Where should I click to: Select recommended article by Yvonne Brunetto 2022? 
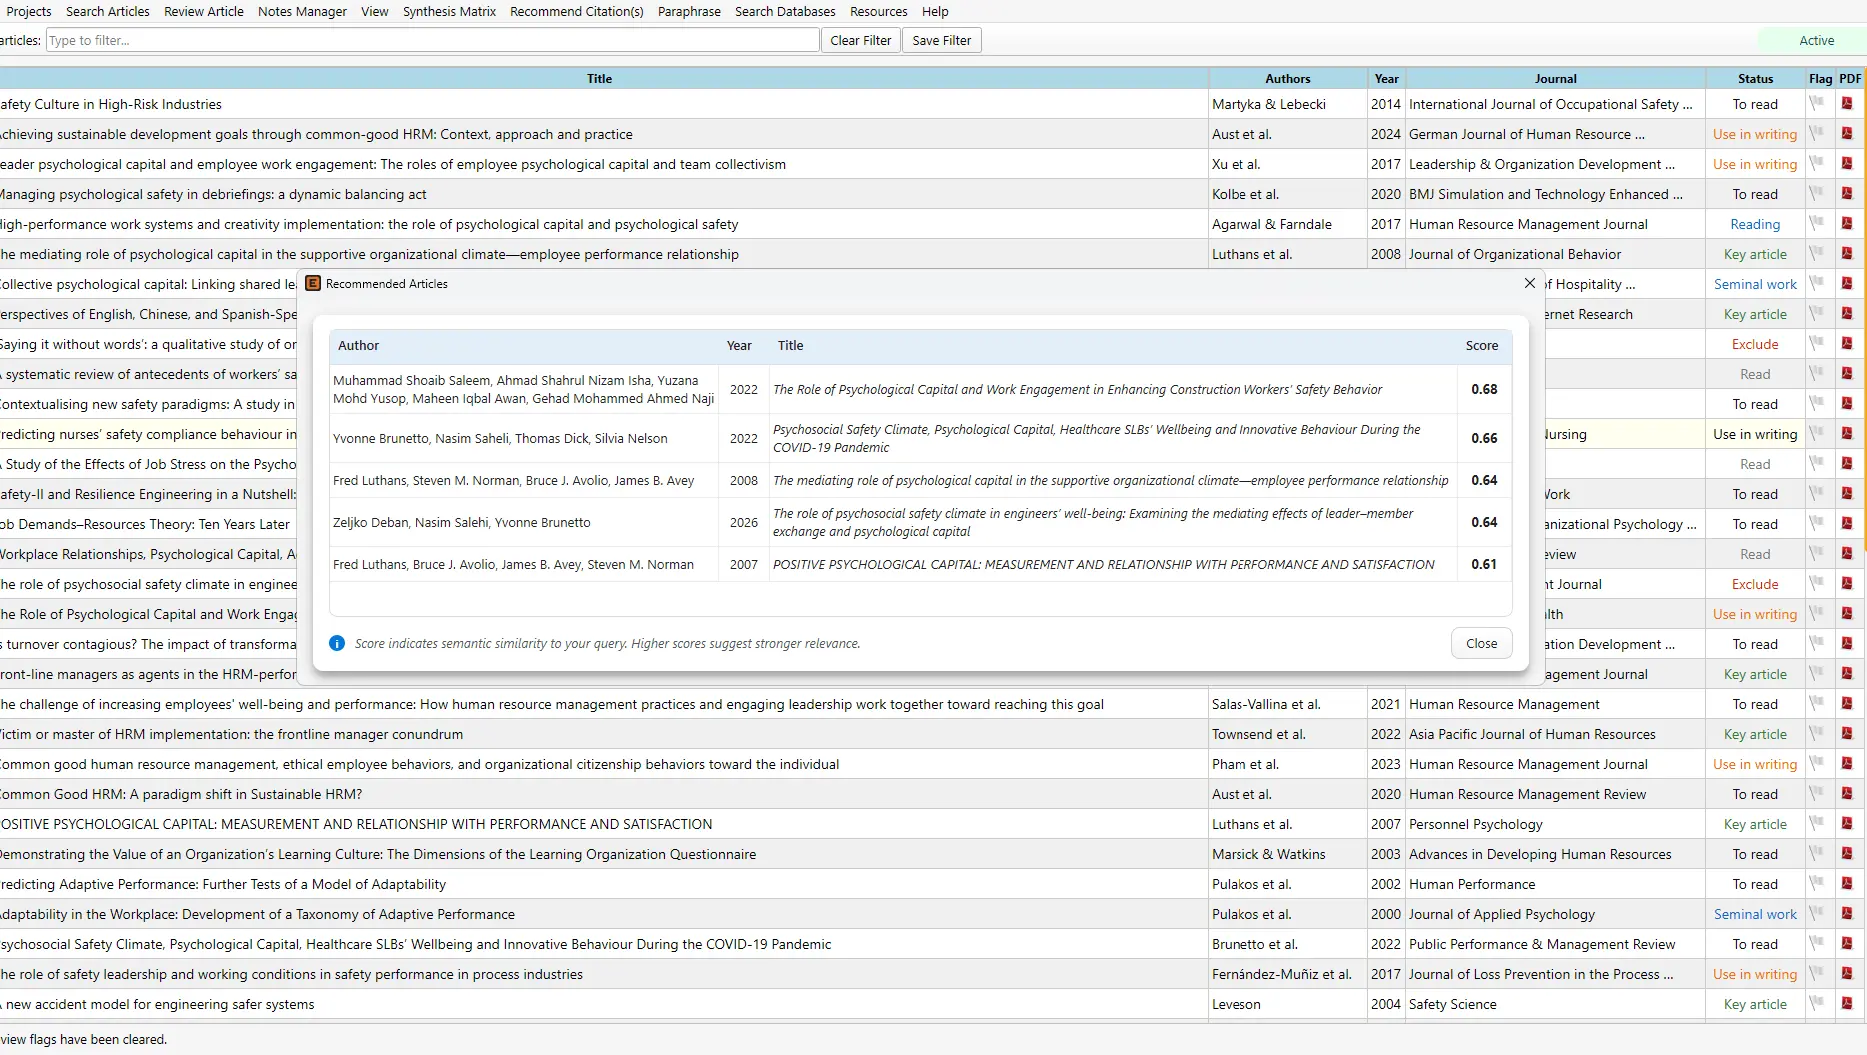pos(920,438)
